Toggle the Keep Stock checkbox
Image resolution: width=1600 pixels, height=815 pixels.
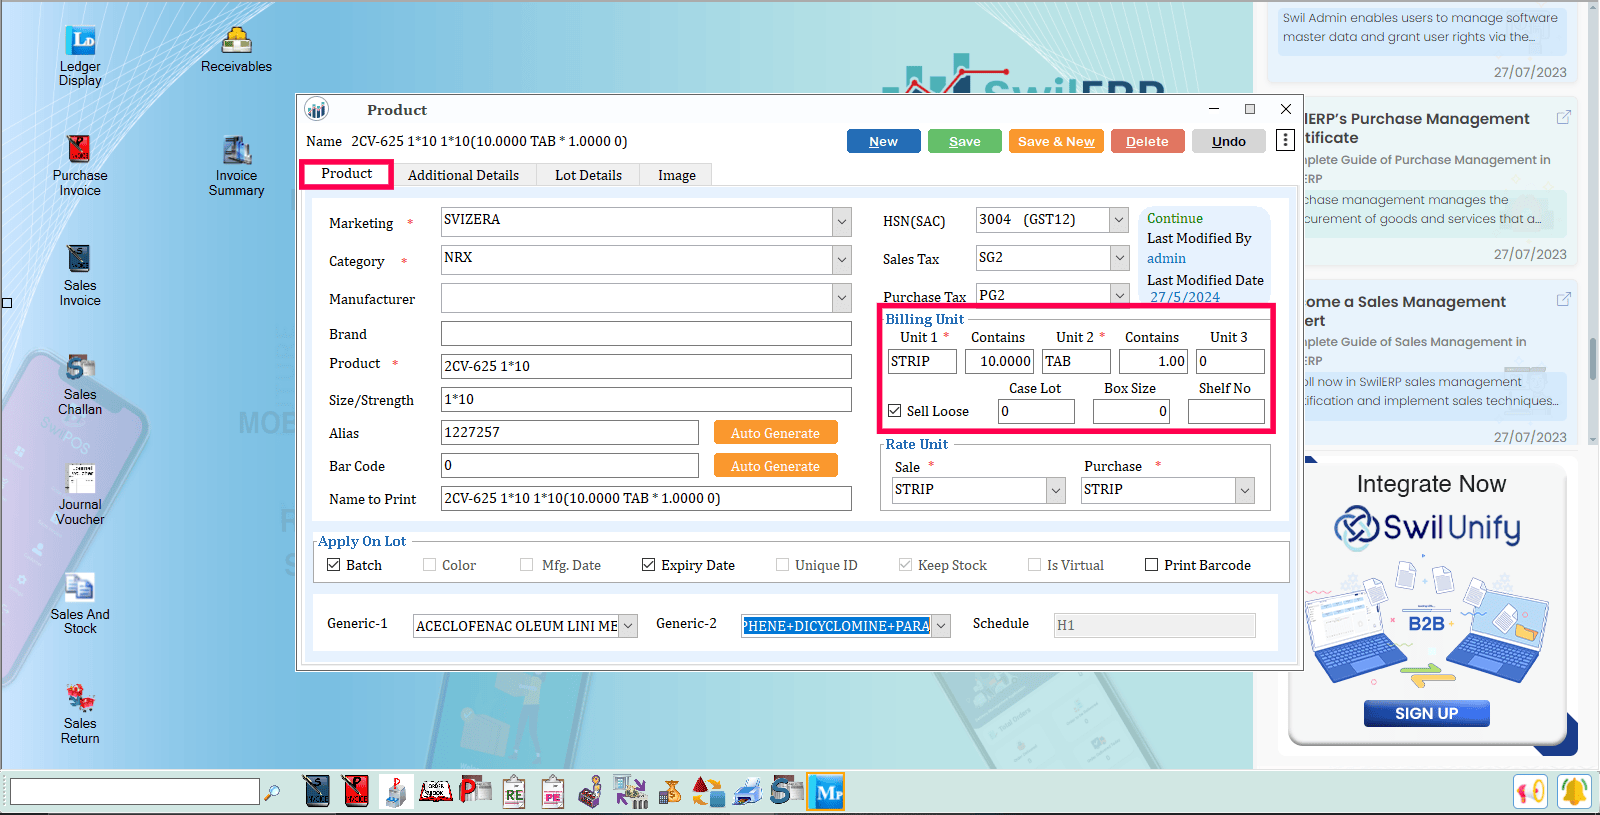[906, 565]
